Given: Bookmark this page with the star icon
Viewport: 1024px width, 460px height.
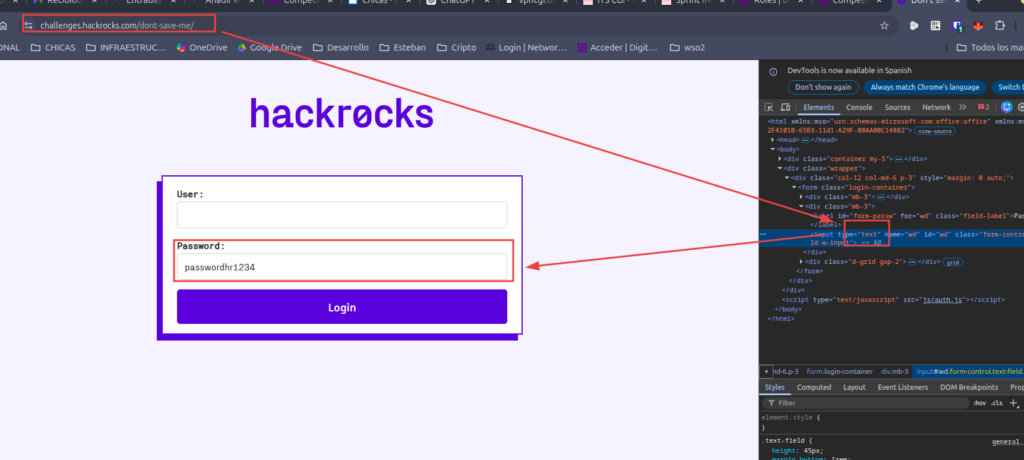Looking at the screenshot, I should (x=884, y=26).
